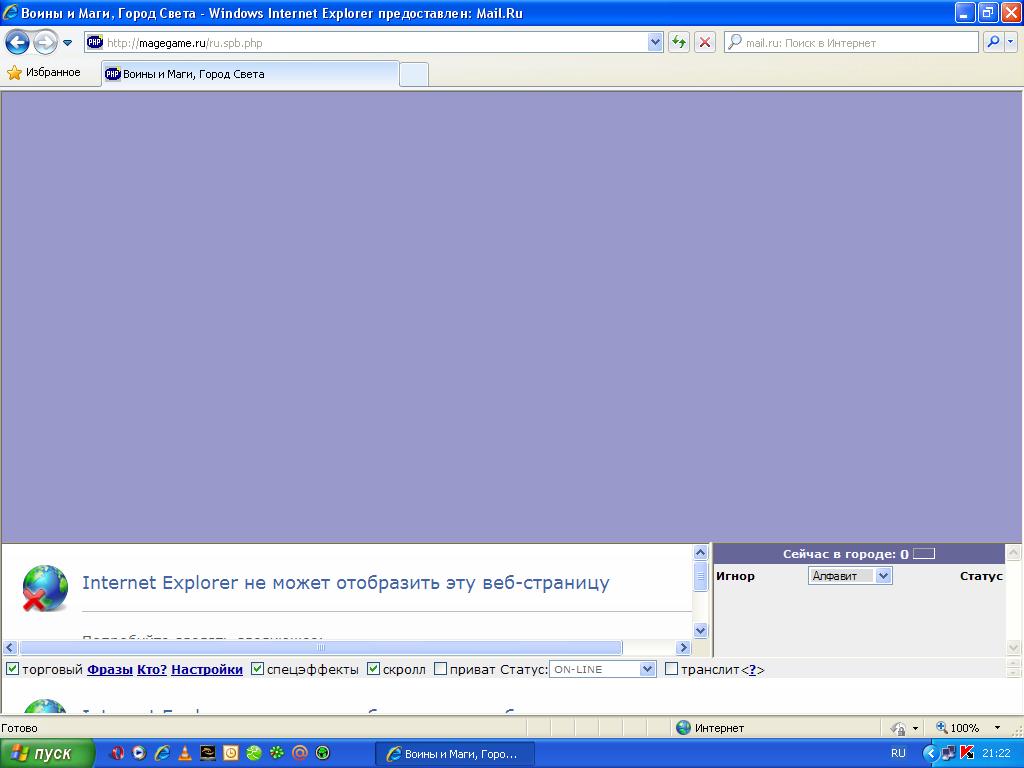Screen dimensions: 1024x768
Task: Toggle the спецэффекты checkbox
Action: pos(257,669)
